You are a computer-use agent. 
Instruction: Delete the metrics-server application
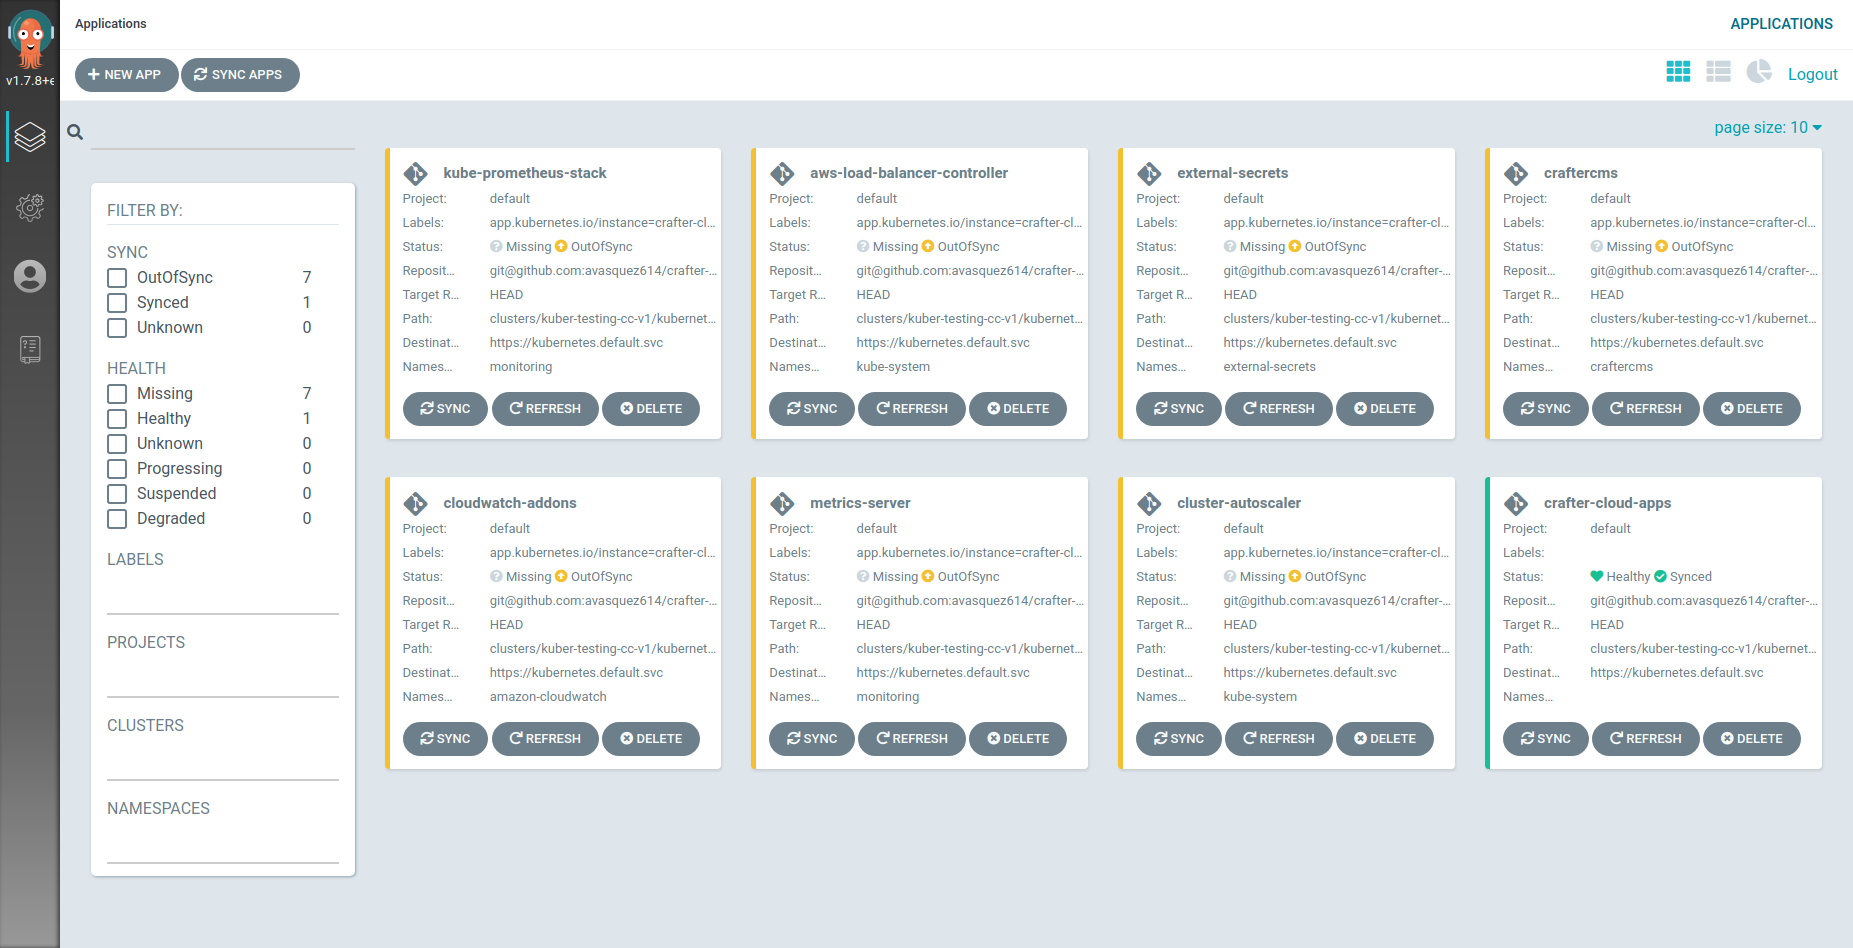[x=1018, y=739]
